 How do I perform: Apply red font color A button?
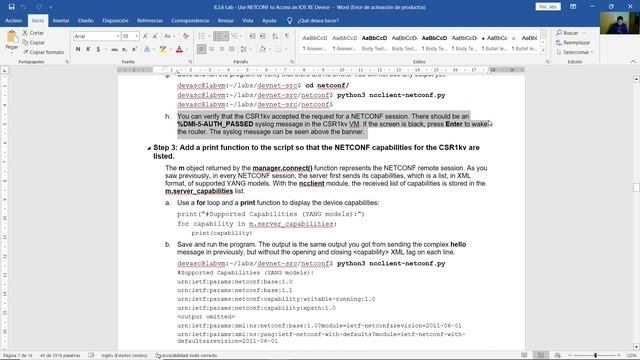point(179,49)
